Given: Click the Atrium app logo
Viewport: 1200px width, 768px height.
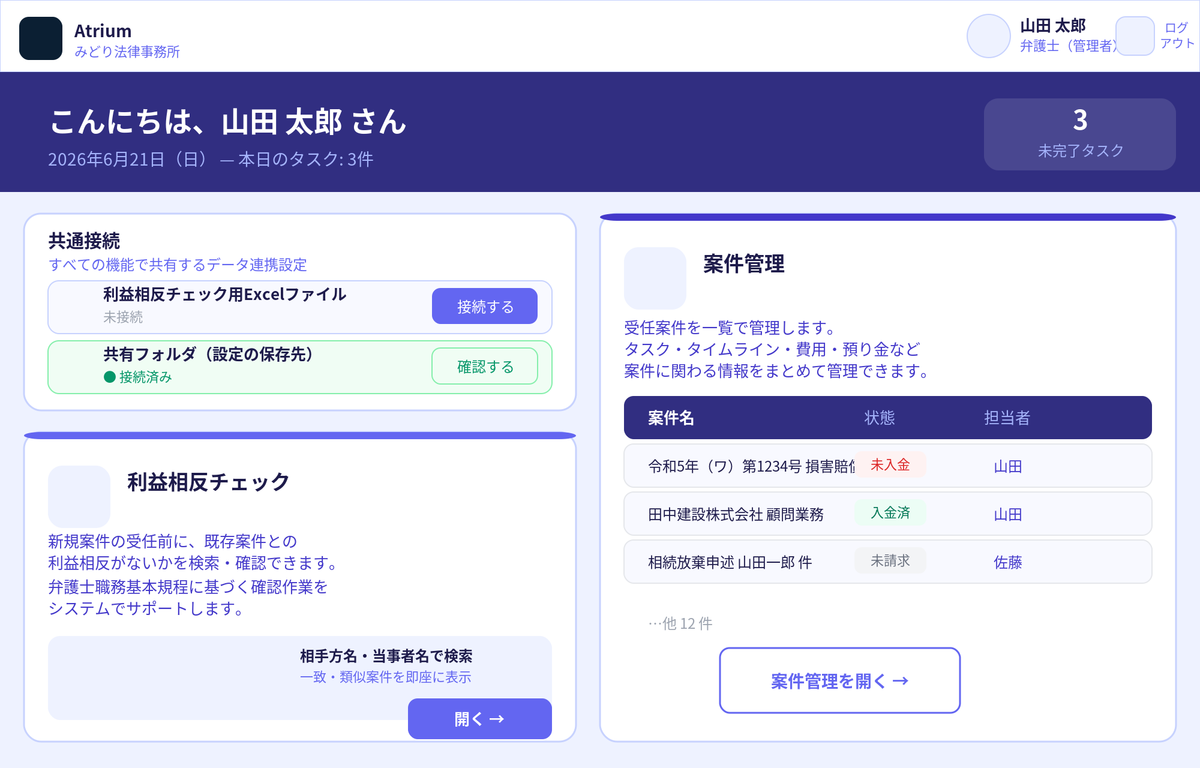Looking at the screenshot, I should [41, 38].
